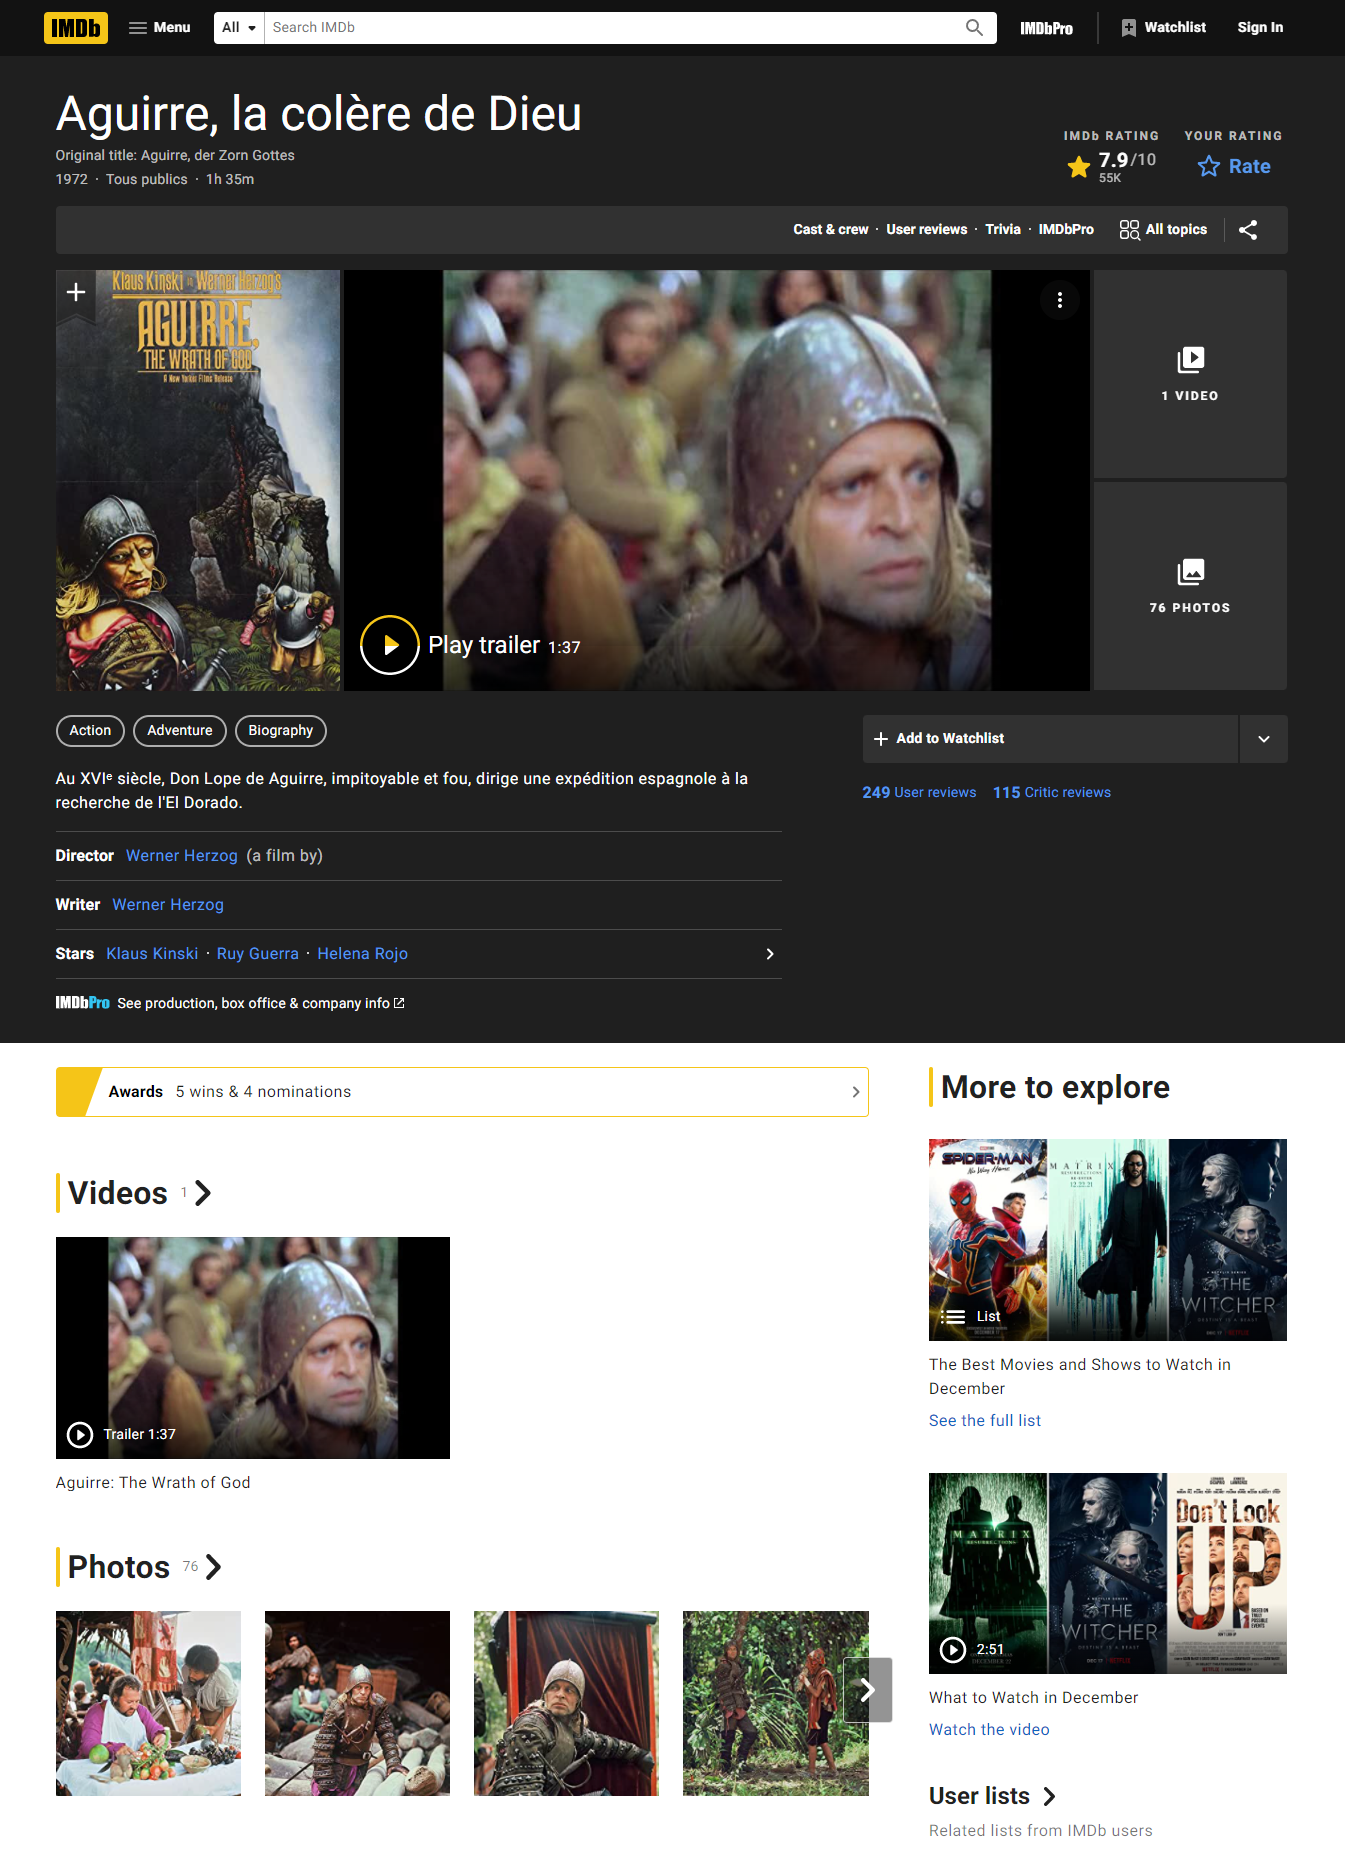Screen dimensions: 1345x1850
Task: Click the plus ribbon on poster
Action: 76,293
